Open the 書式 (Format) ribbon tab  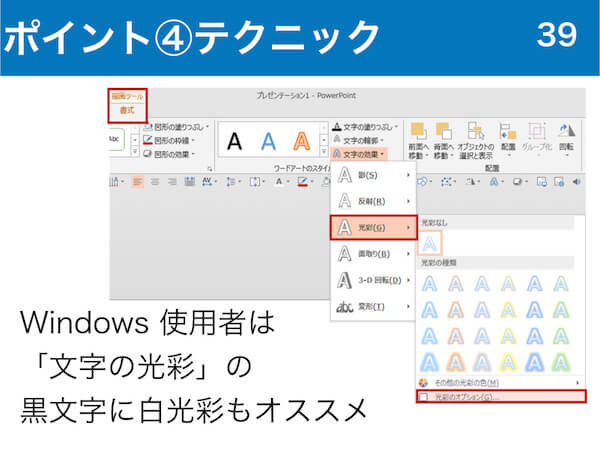[127, 110]
